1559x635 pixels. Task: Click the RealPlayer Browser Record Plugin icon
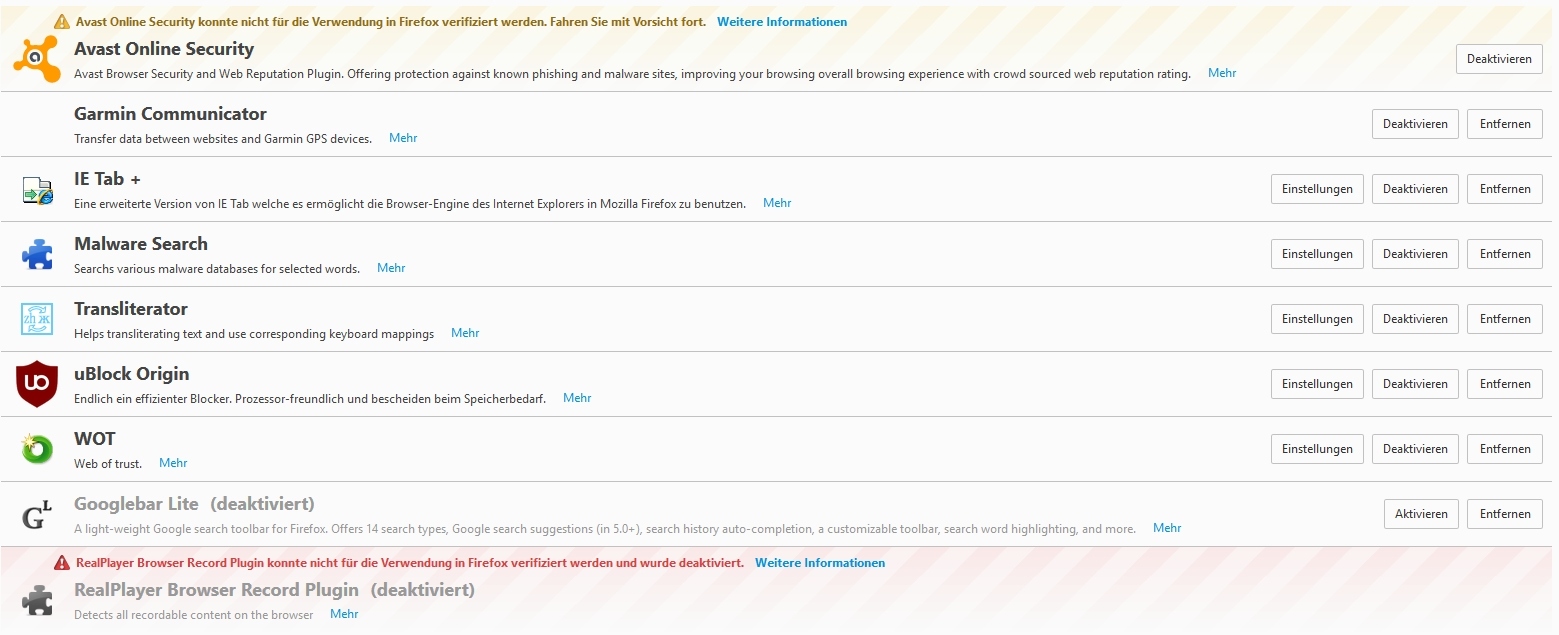[37, 599]
